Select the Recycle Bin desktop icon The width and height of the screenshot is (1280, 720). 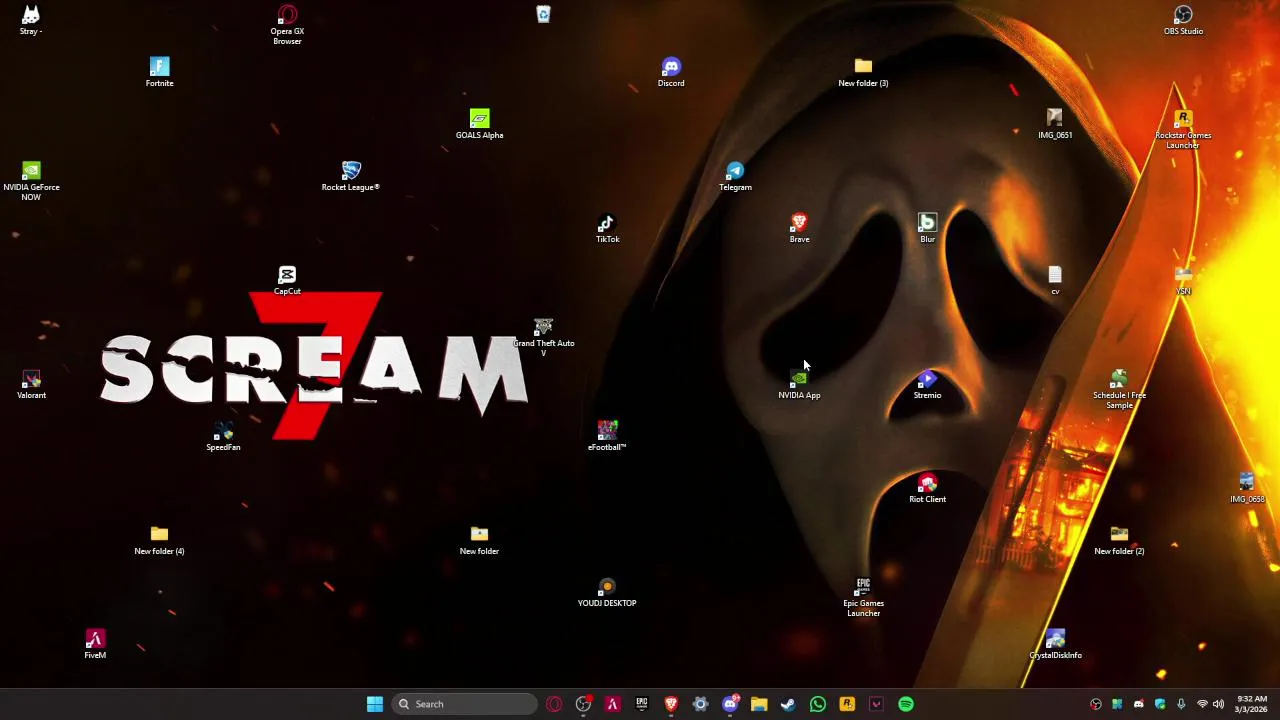(x=543, y=14)
